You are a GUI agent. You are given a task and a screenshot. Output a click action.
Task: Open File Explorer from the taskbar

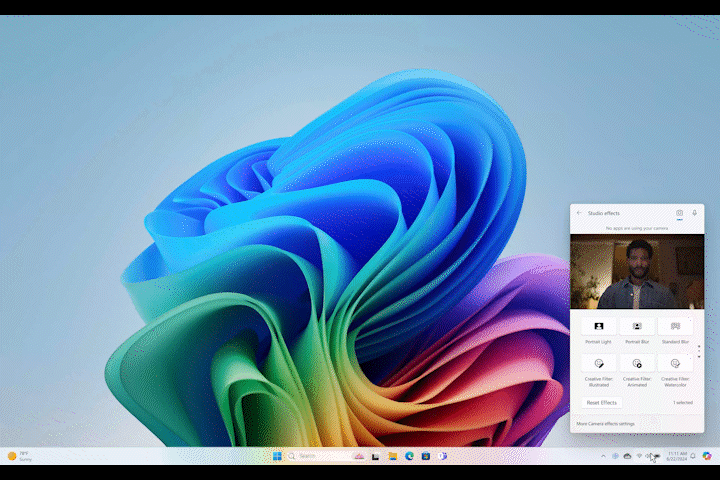click(x=393, y=456)
